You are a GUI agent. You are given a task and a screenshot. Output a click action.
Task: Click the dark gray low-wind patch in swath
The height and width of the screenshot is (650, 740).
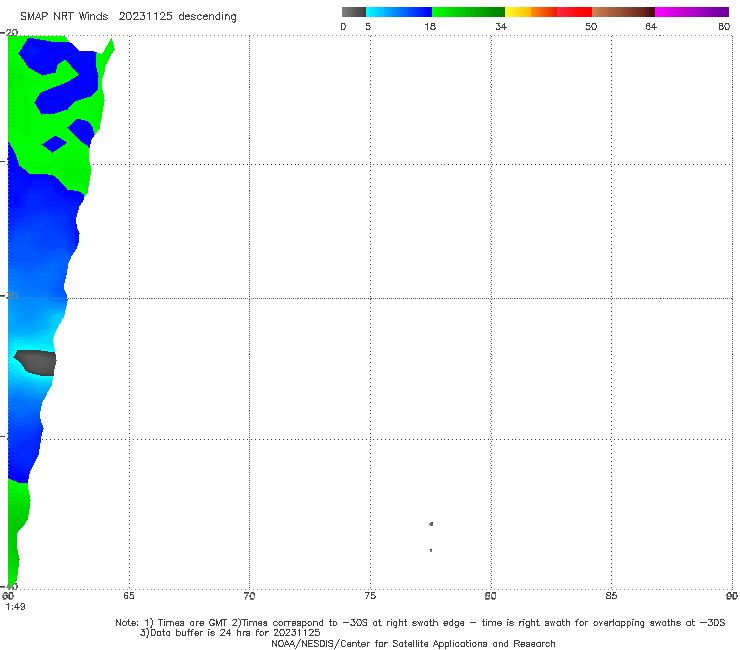point(37,363)
